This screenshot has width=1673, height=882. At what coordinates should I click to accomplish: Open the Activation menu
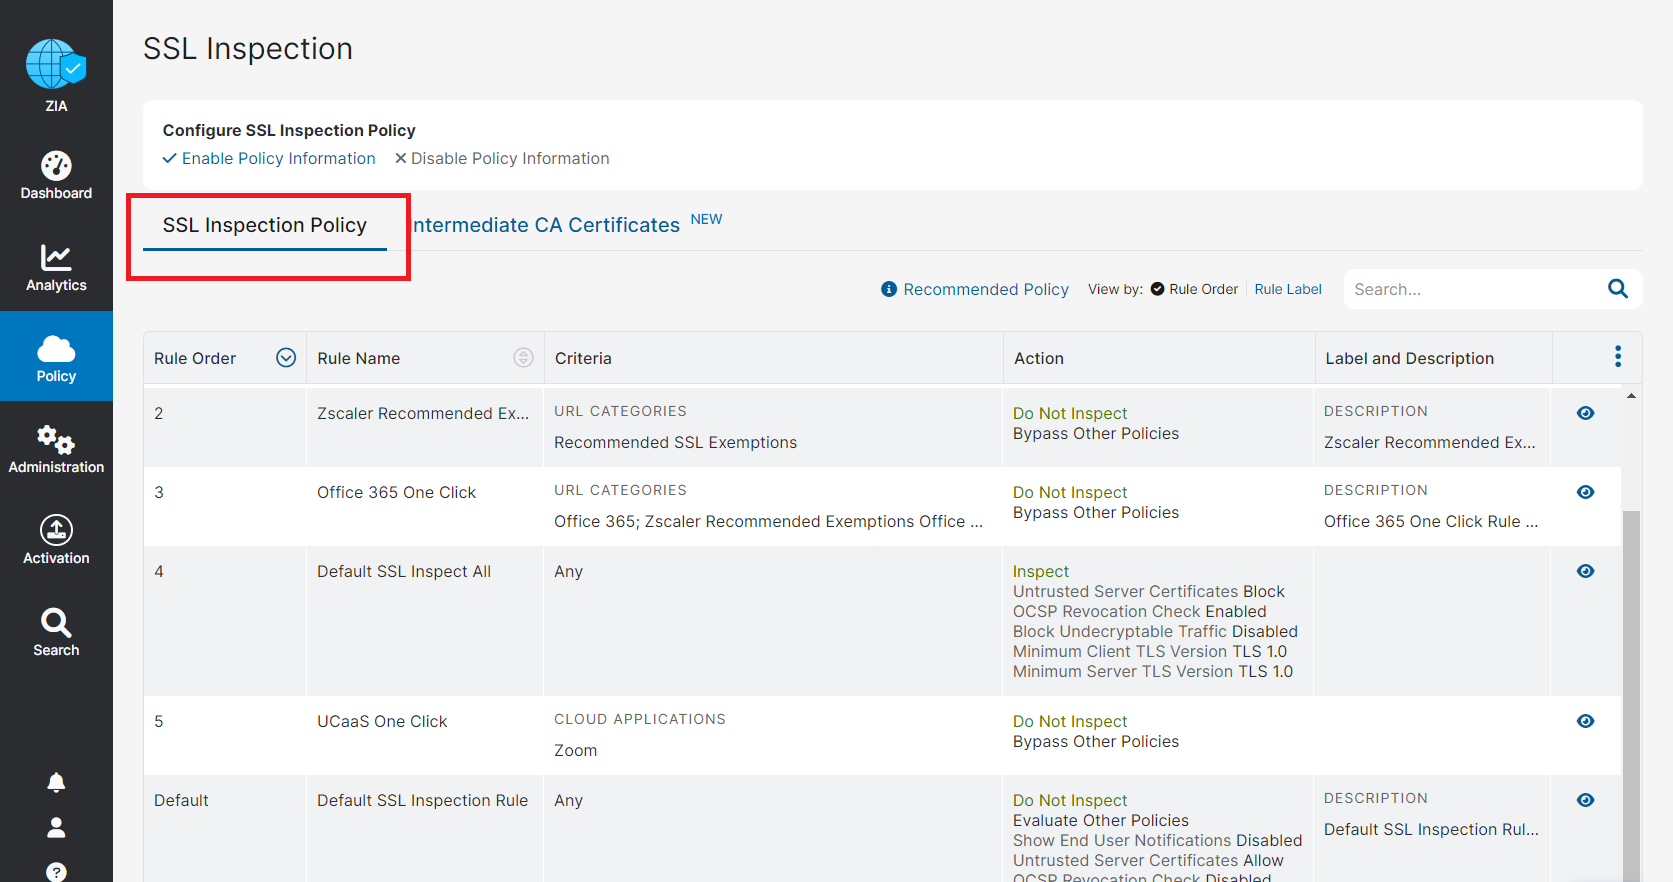[x=56, y=540]
